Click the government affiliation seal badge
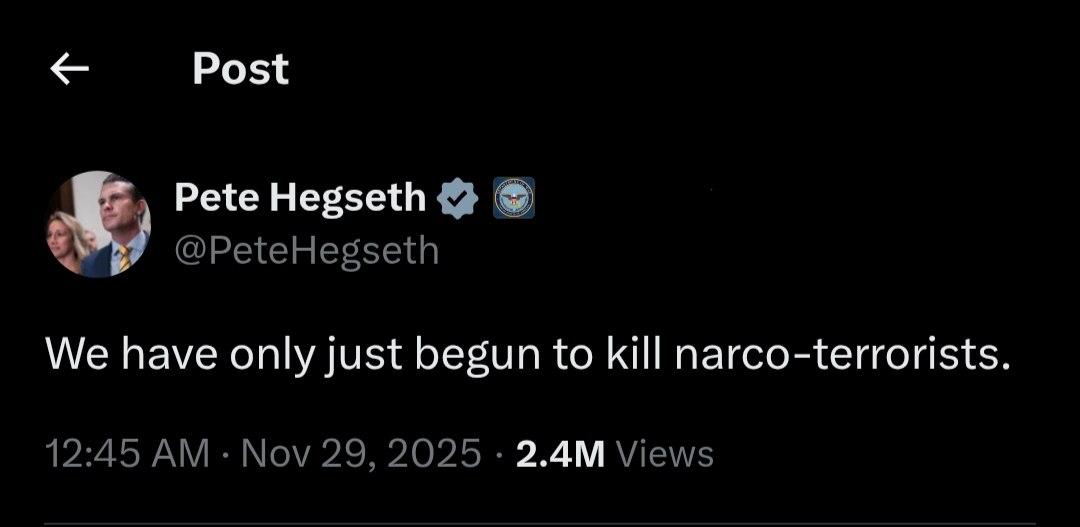The image size is (1080, 527). (x=514, y=198)
